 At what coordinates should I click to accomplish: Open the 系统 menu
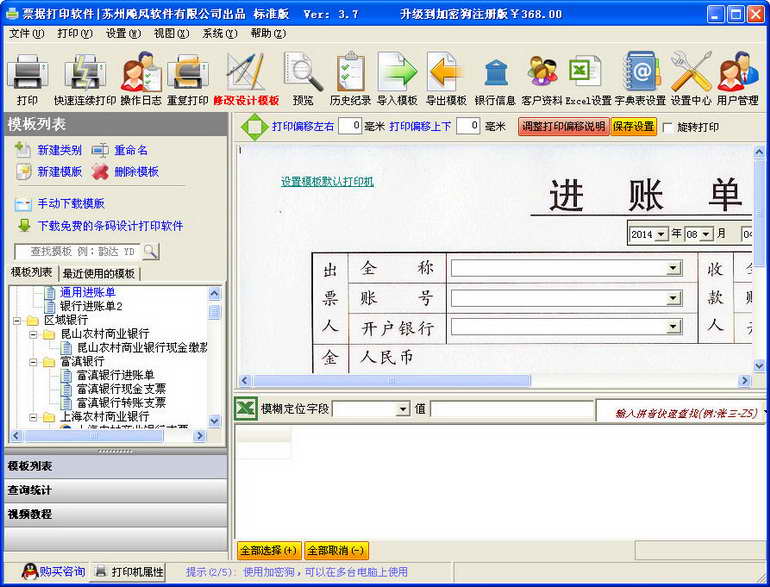coord(220,33)
